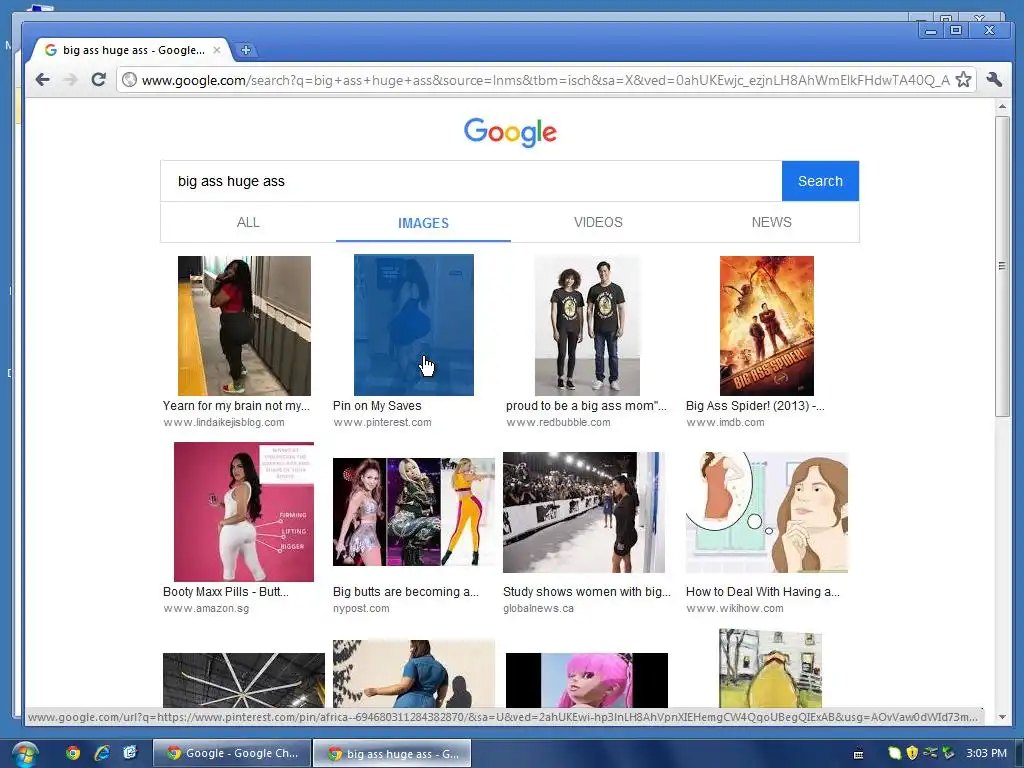Open the wikiHow illustration thumbnail

pos(767,513)
